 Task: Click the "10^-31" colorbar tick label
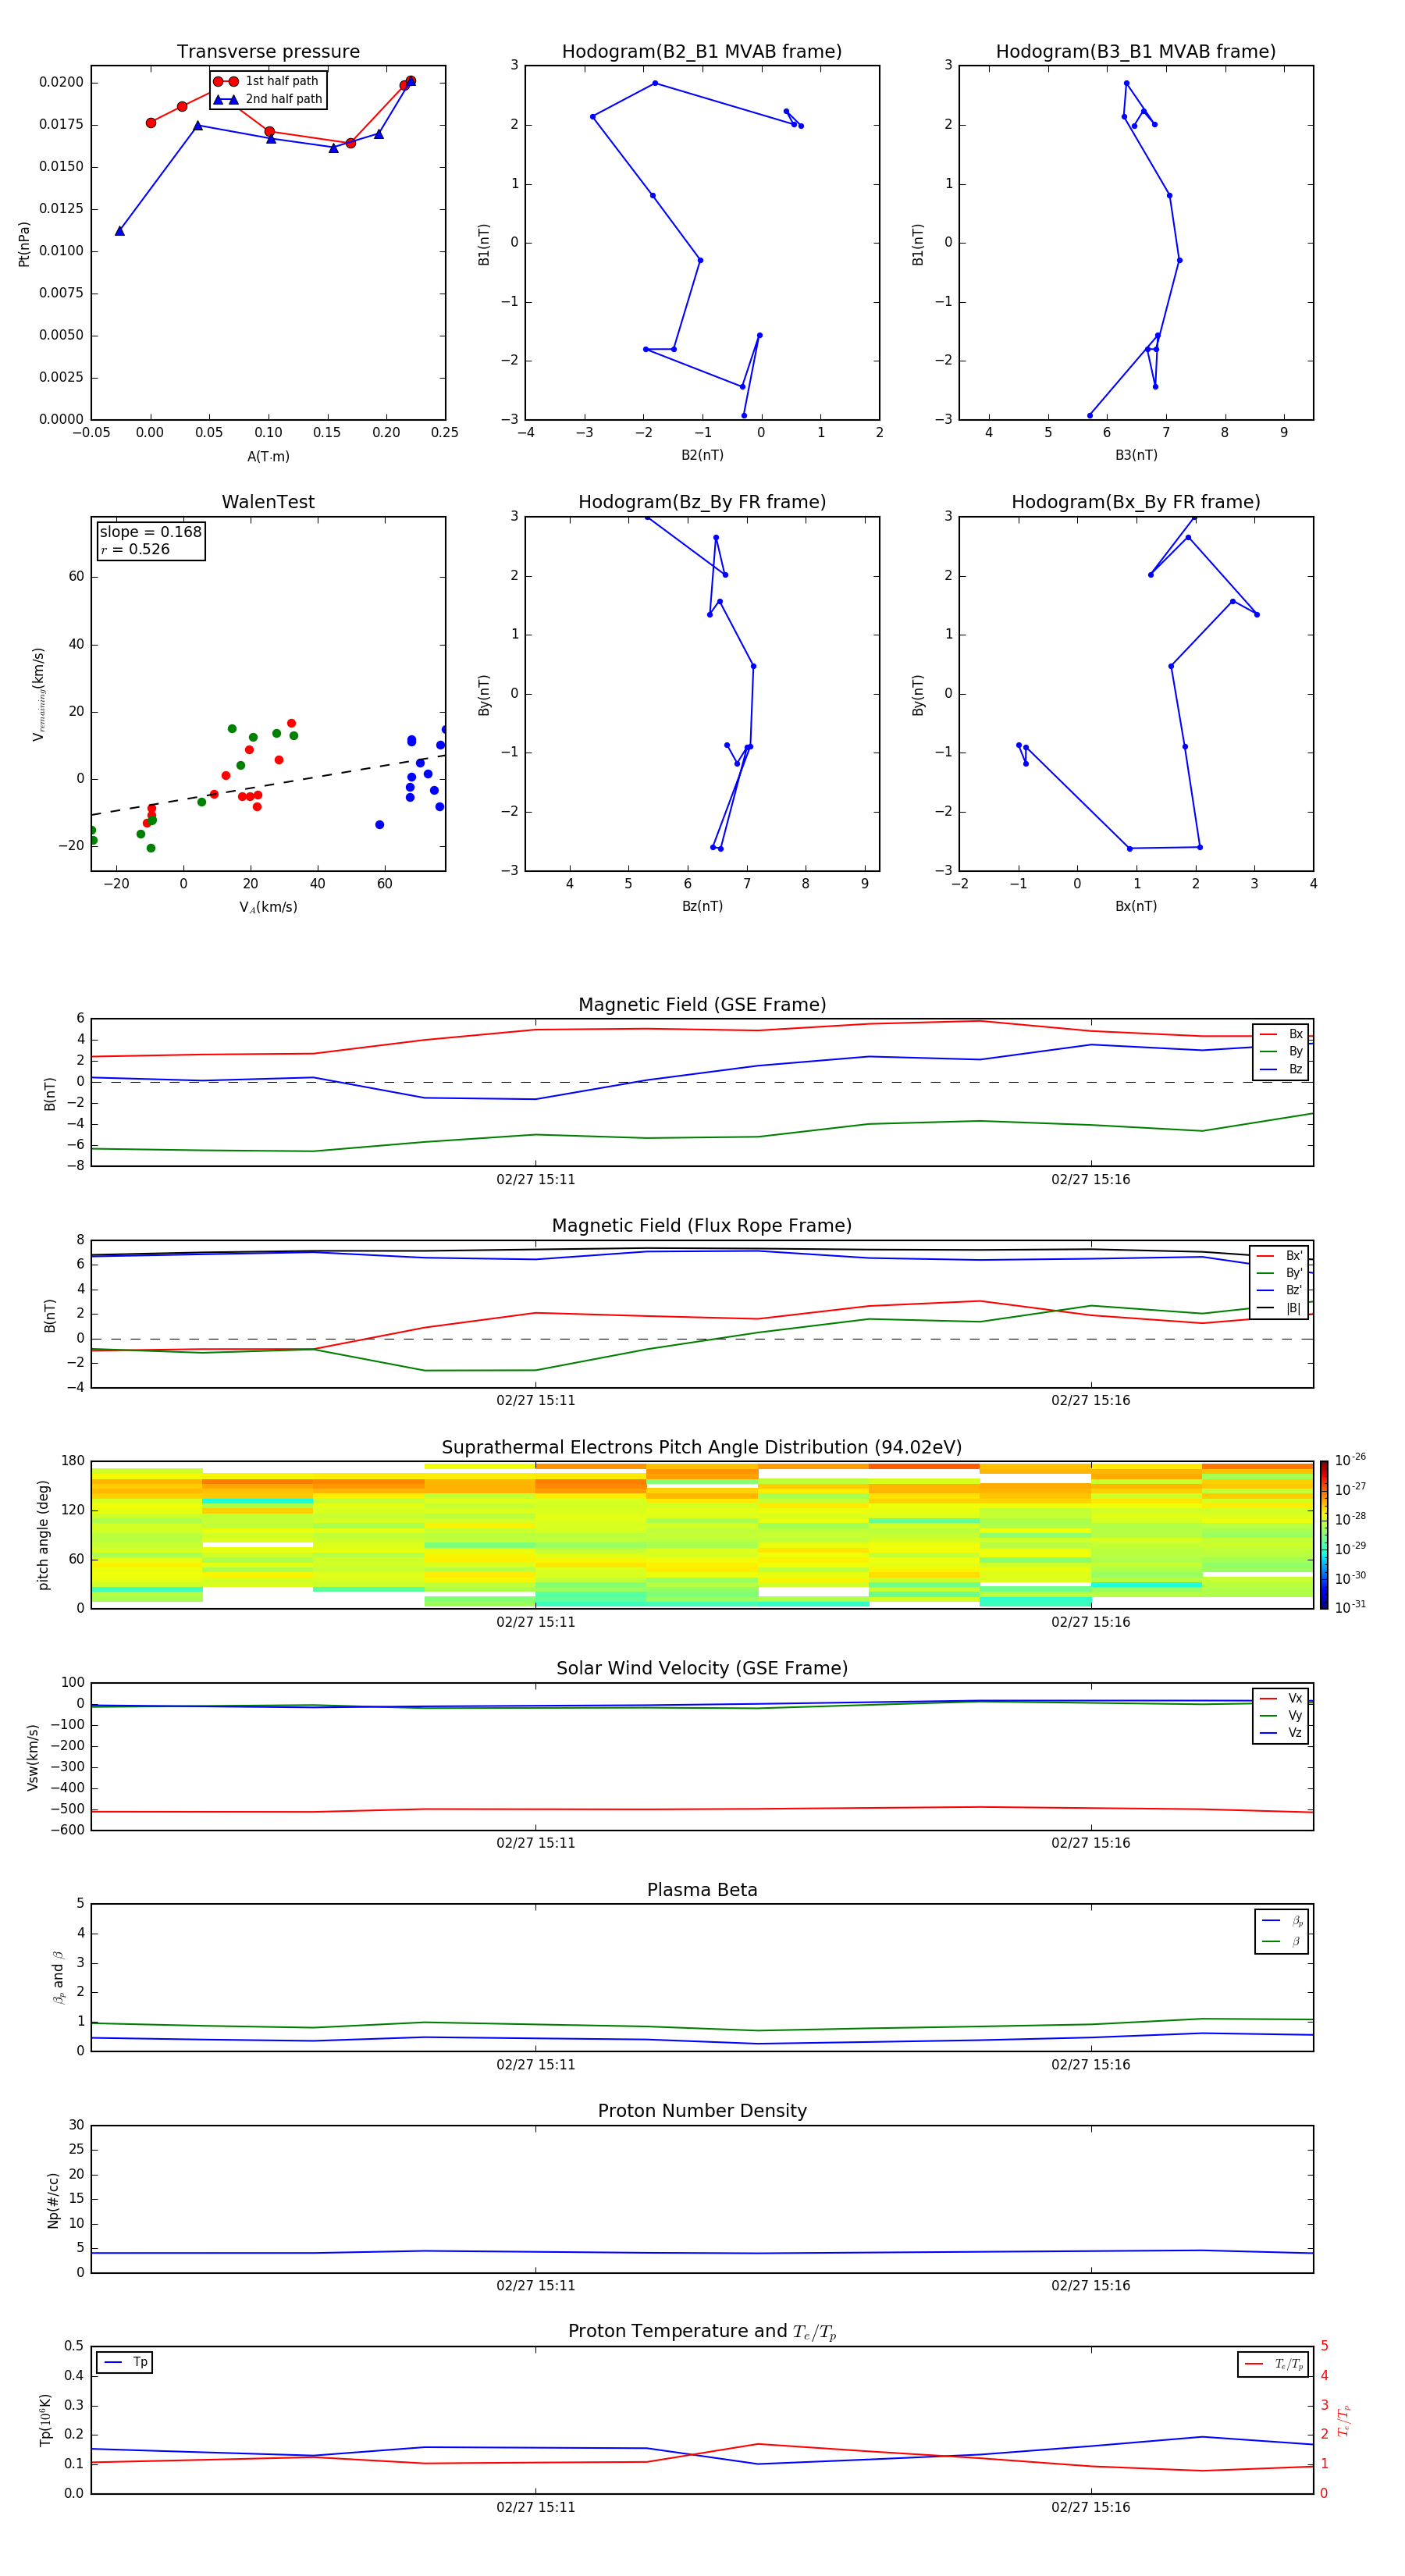point(1351,1607)
